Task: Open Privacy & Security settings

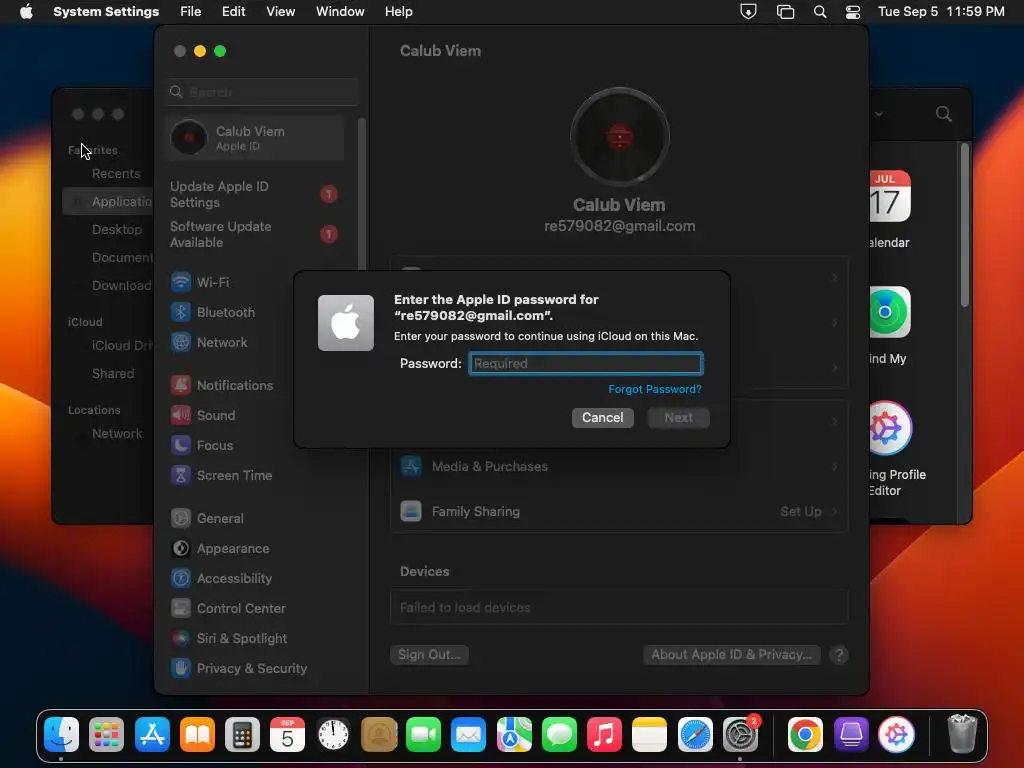Action: pyautogui.click(x=238, y=669)
